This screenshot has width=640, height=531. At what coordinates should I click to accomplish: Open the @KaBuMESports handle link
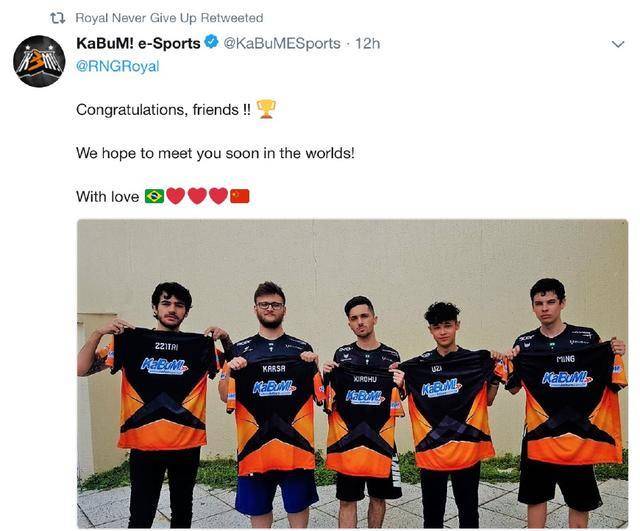click(x=282, y=43)
